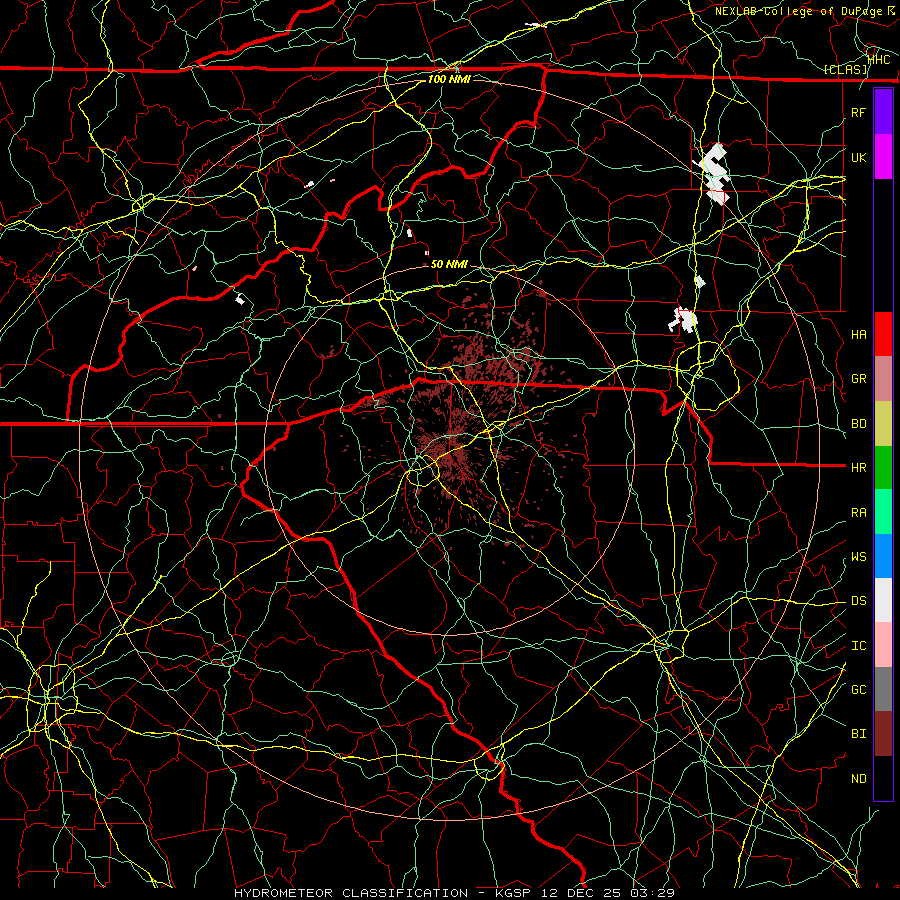Click the RA legend label
The width and height of the screenshot is (900, 900).
pos(858,513)
